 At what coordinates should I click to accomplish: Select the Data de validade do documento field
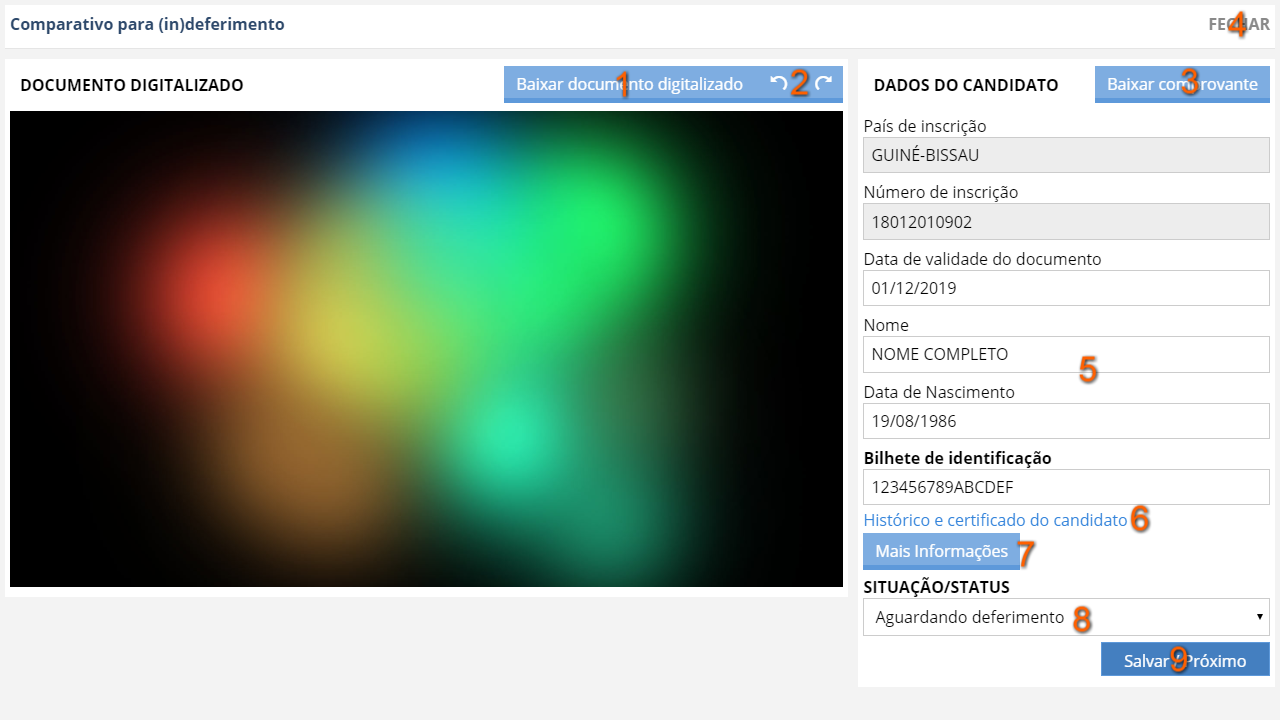(x=1065, y=288)
